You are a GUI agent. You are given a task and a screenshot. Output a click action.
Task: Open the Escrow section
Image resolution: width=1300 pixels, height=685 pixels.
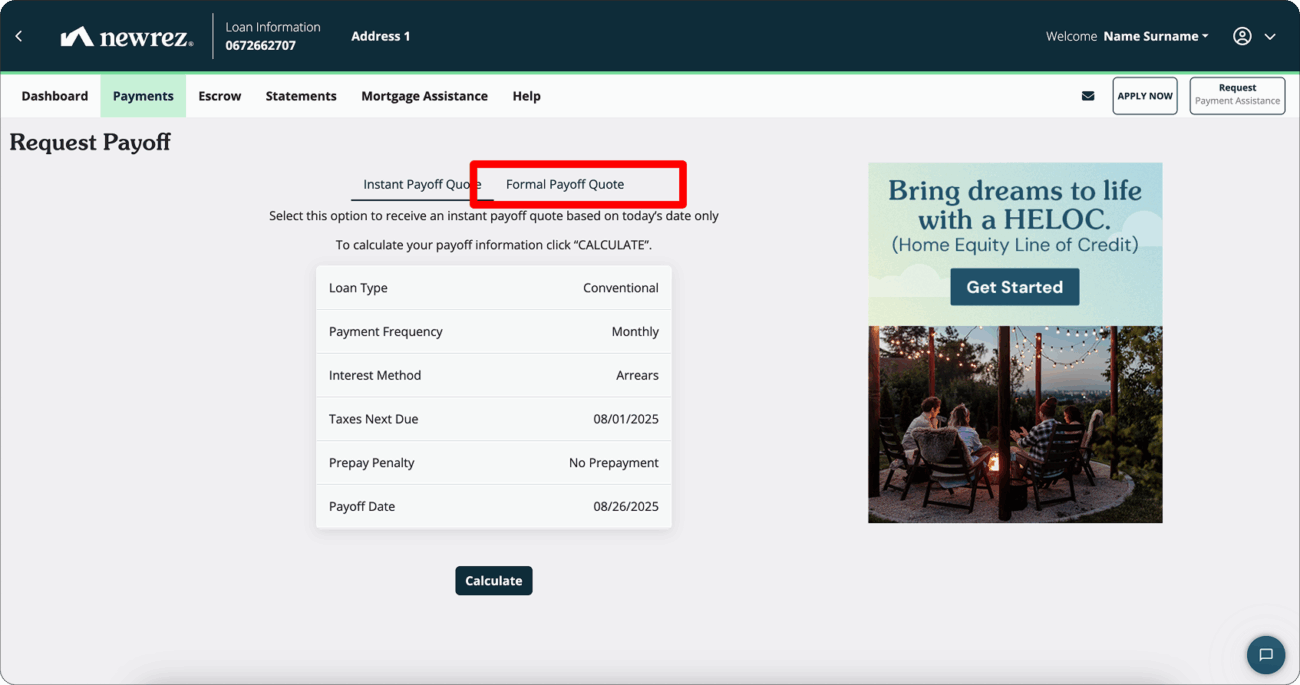[219, 95]
